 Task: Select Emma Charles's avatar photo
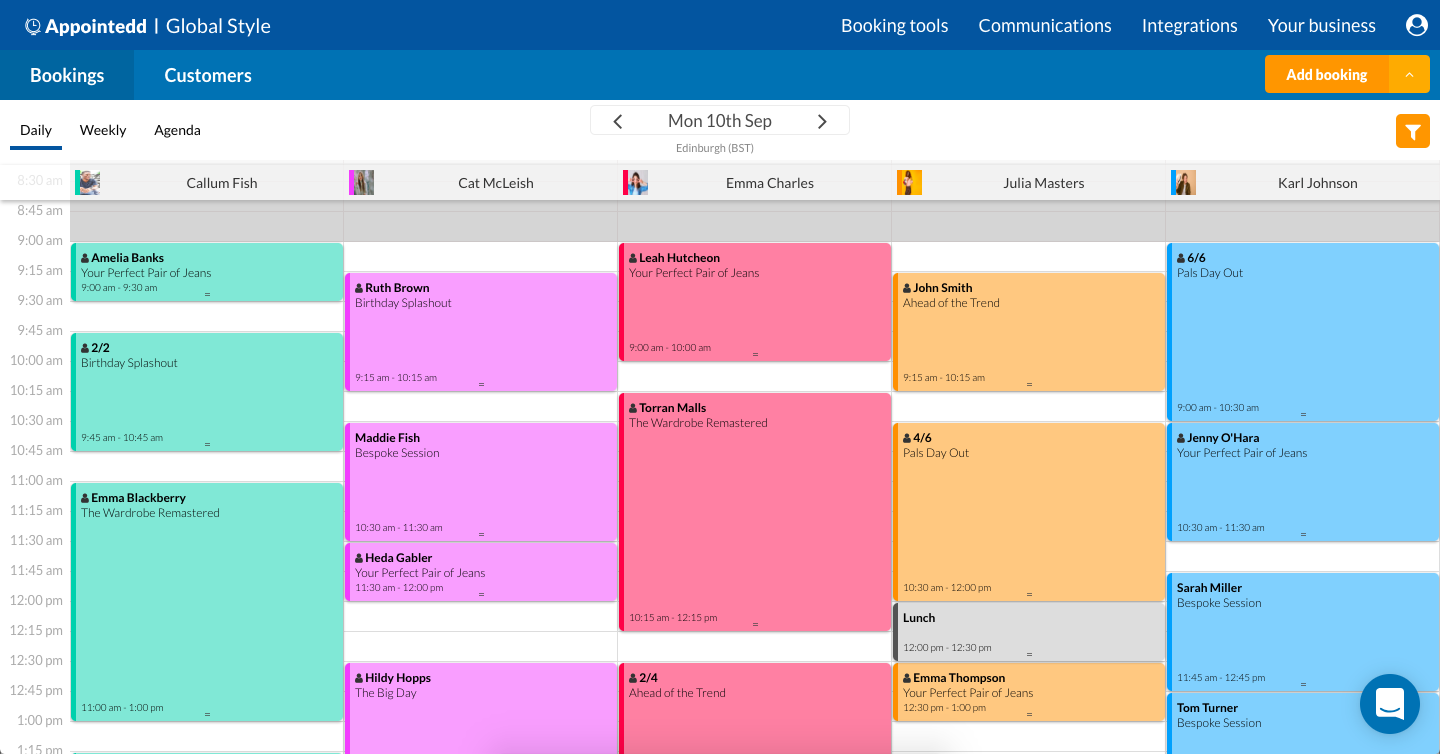(x=635, y=182)
